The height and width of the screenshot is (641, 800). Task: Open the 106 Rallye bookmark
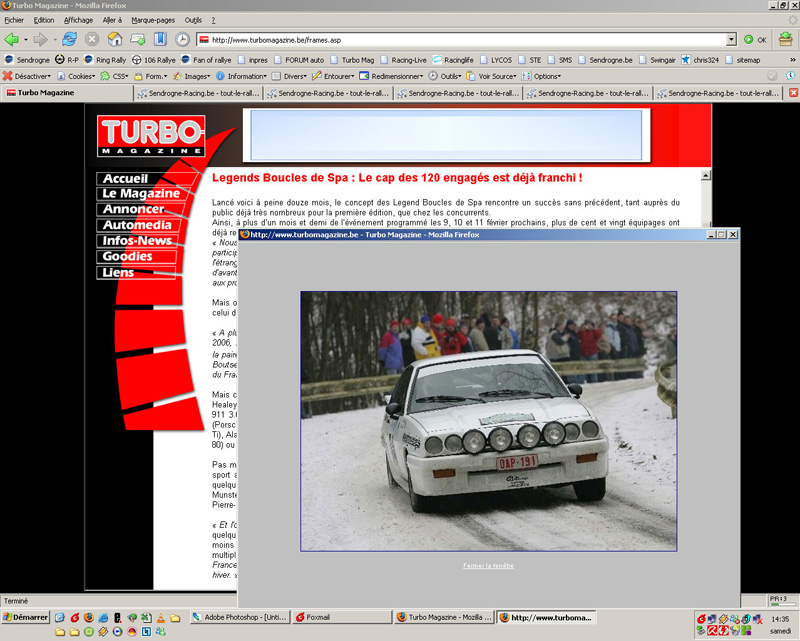[154, 60]
